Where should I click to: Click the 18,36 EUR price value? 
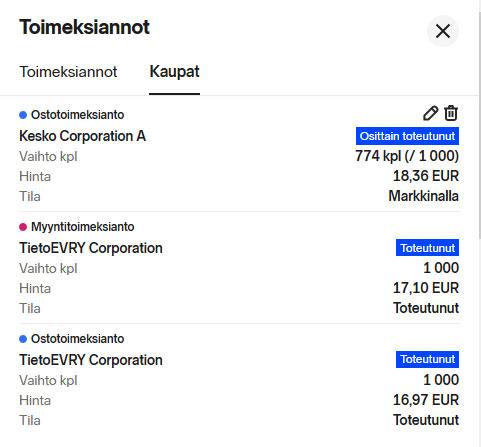pos(426,176)
